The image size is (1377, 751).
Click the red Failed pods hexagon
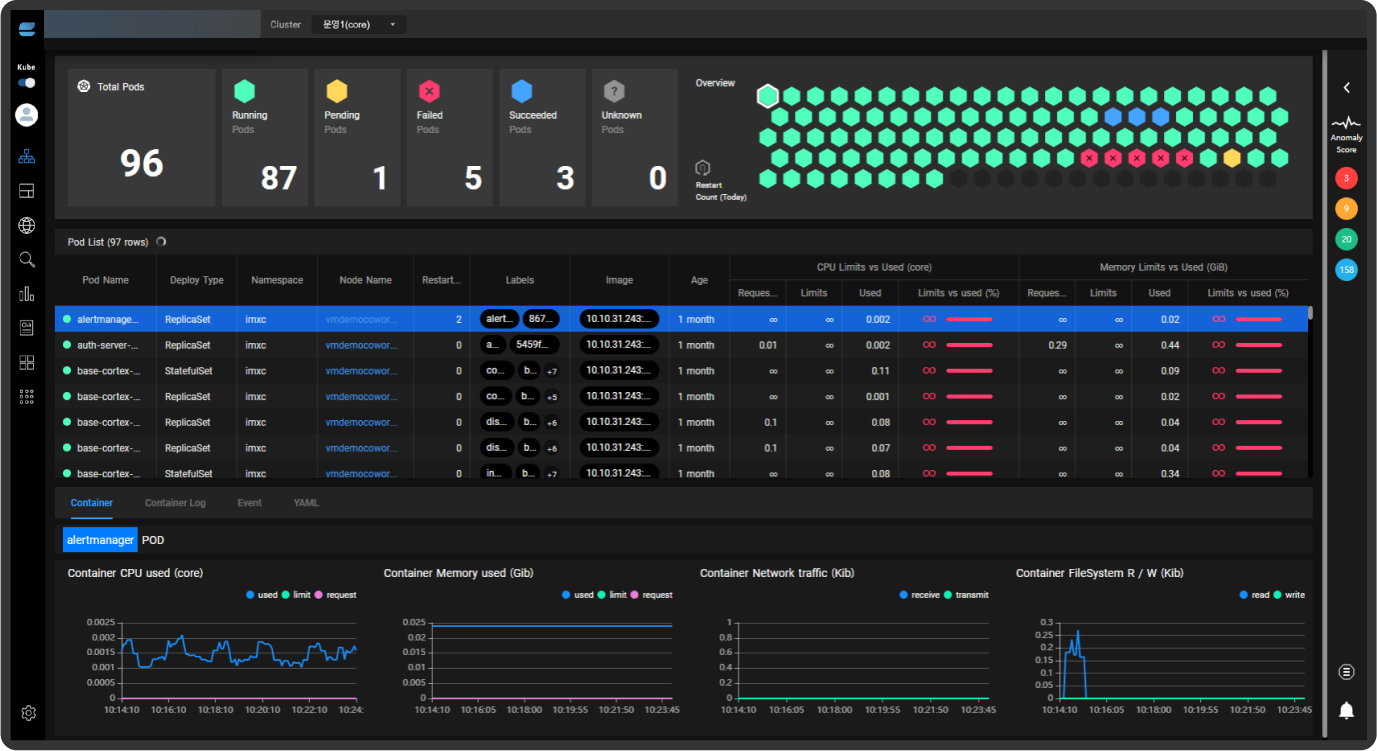coord(429,91)
